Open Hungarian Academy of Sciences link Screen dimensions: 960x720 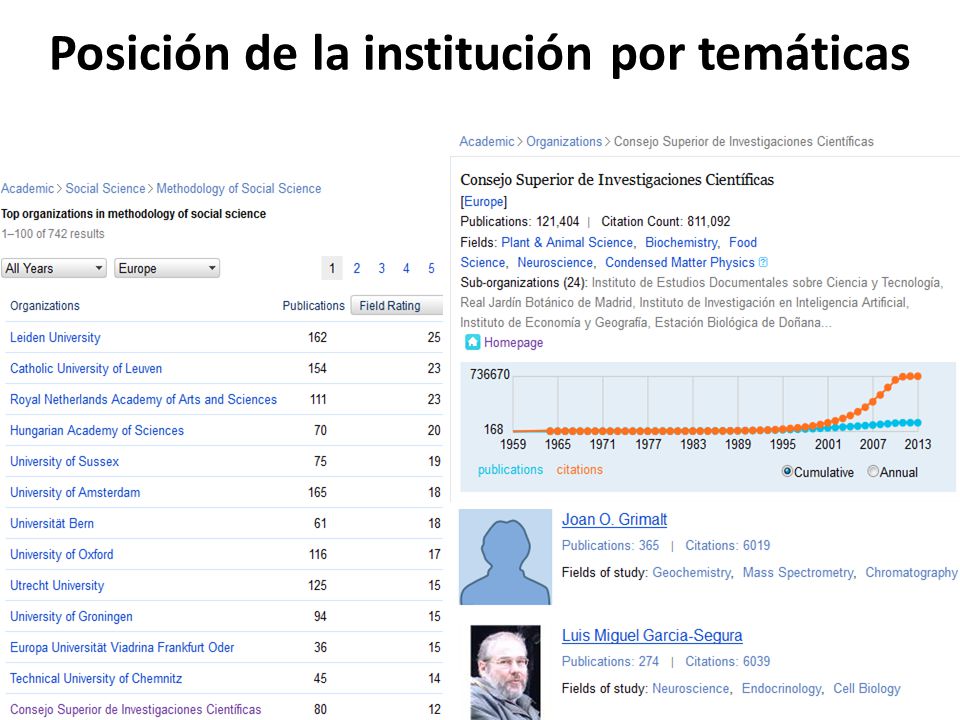coord(97,430)
